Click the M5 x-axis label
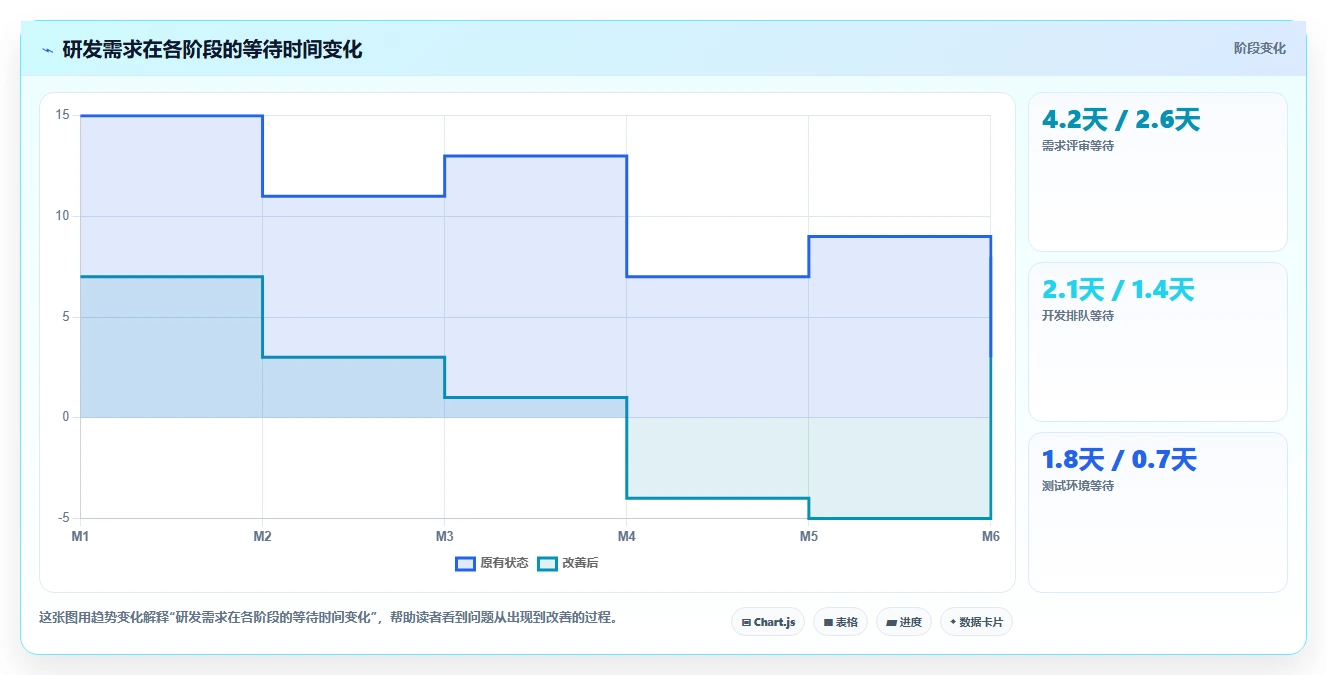Screen dimensions: 1327x675 coord(808,537)
